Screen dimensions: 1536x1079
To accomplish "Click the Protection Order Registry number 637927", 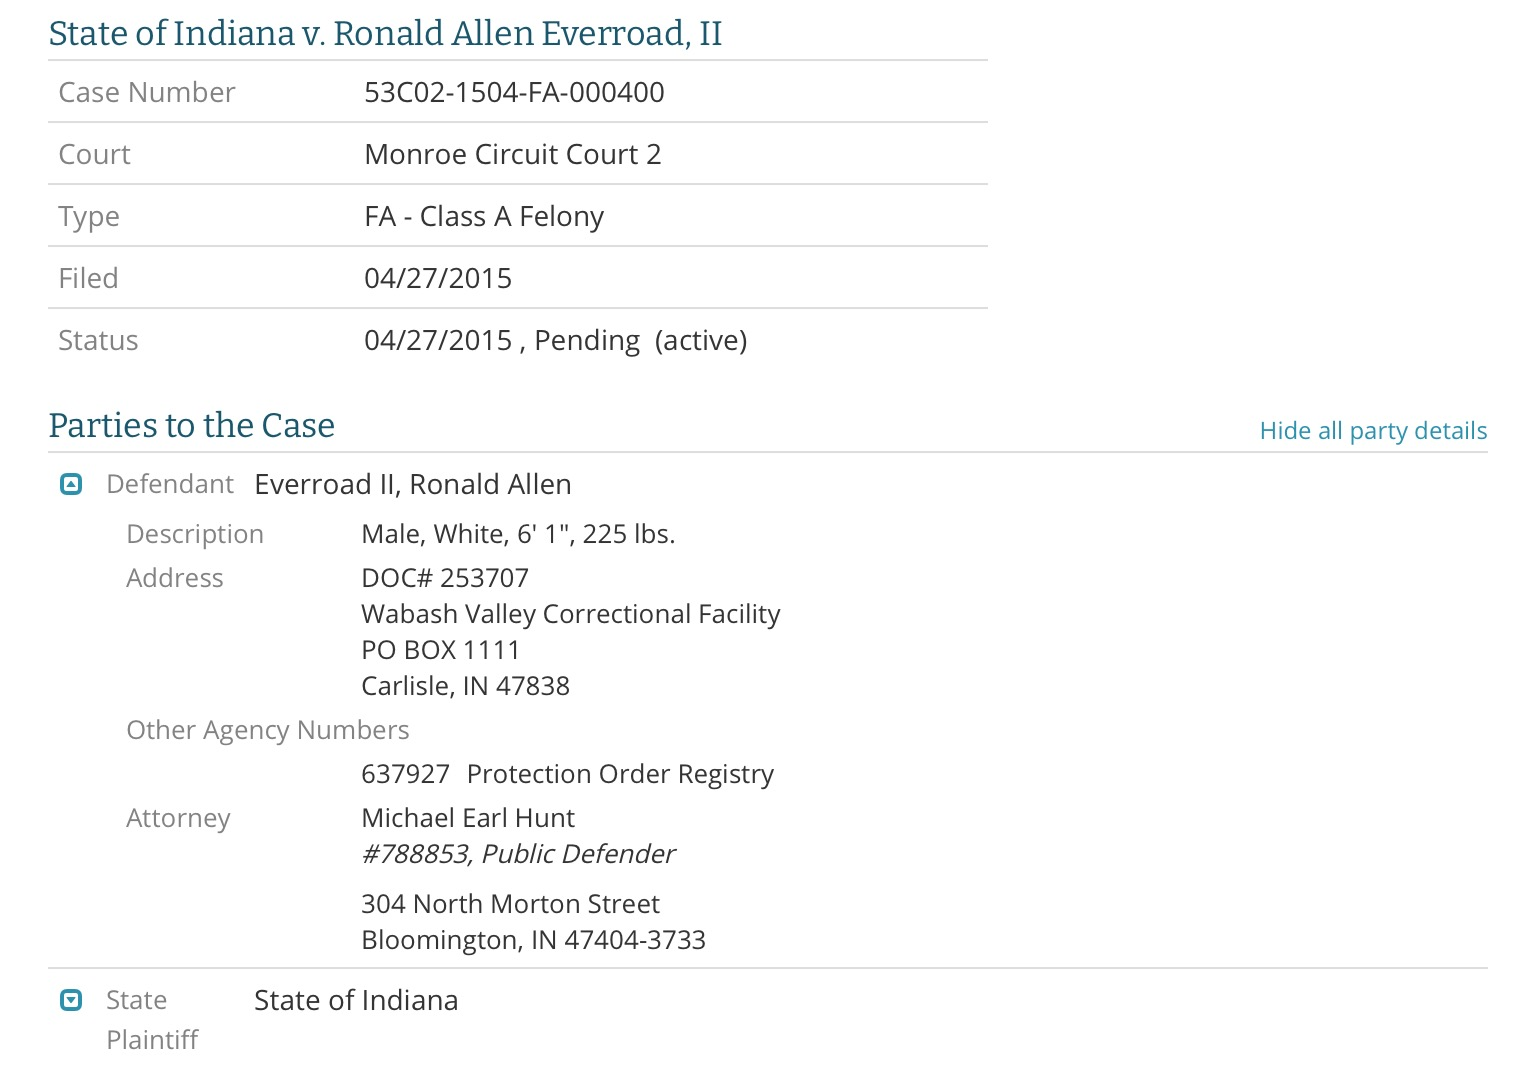I will [x=406, y=774].
